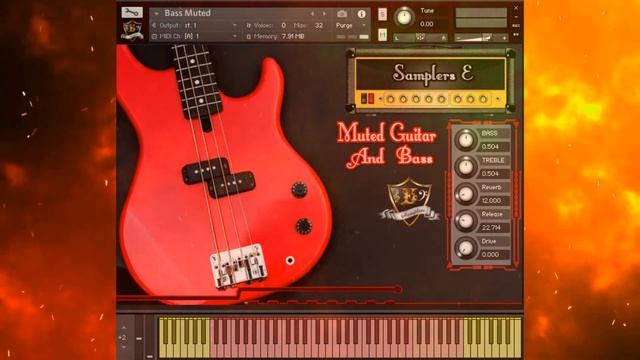Open instrument edit mode with wrench icon

click(x=132, y=12)
